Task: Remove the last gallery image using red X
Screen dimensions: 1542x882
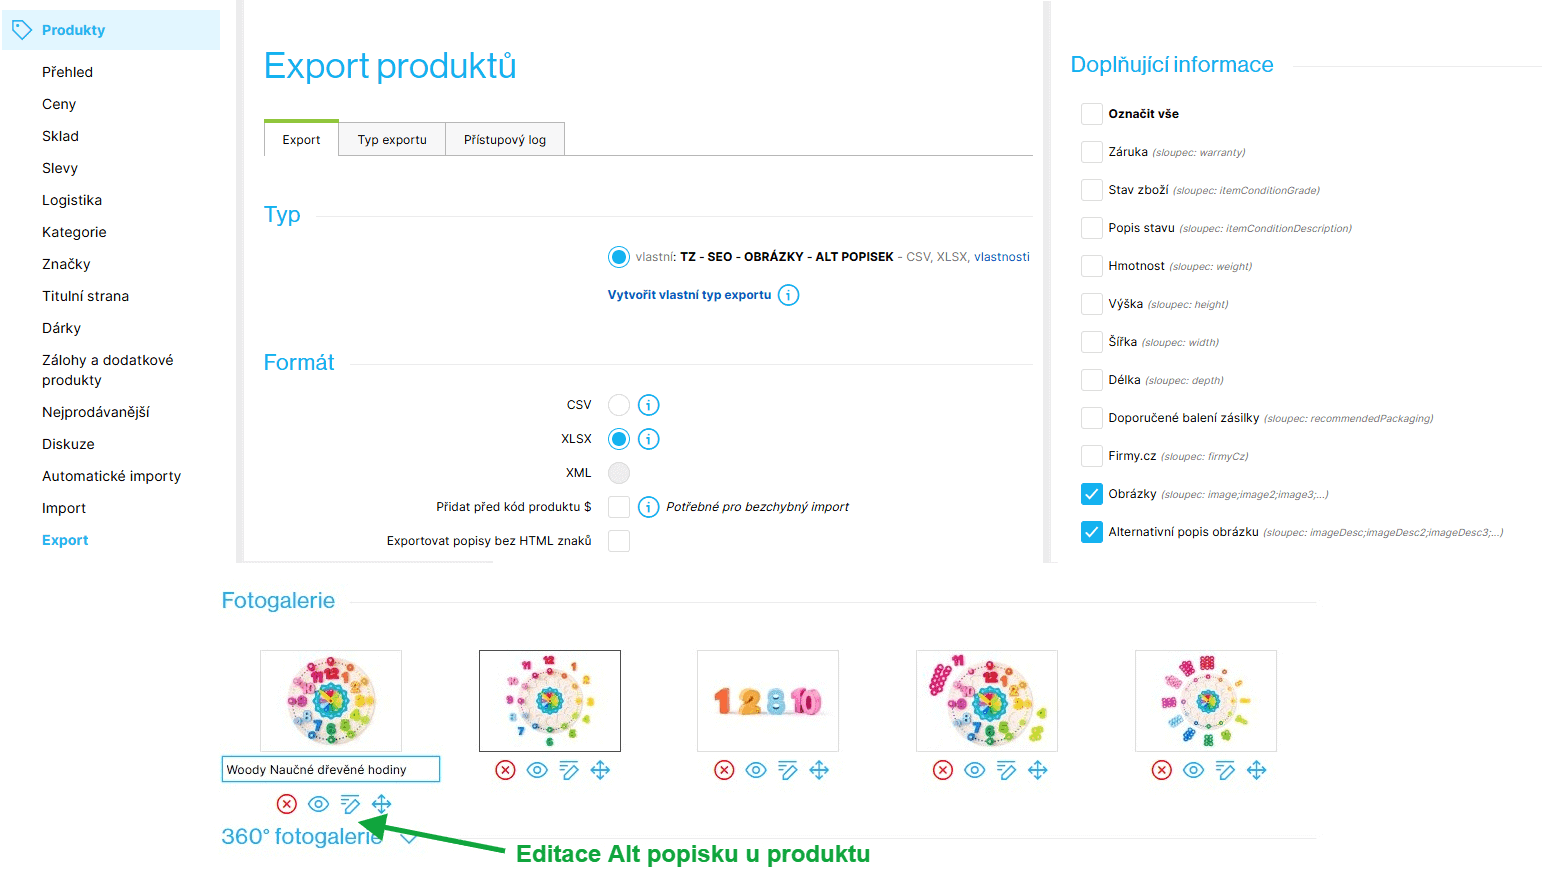Action: point(1161,770)
